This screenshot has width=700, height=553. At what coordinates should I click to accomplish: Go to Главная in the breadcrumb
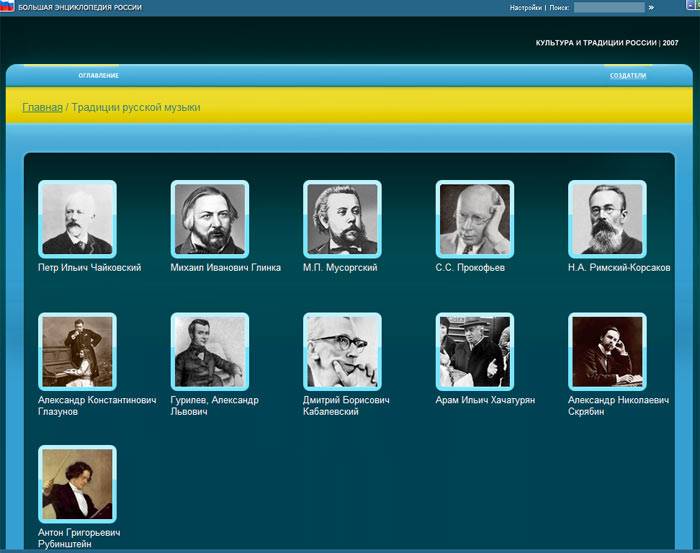tap(42, 108)
